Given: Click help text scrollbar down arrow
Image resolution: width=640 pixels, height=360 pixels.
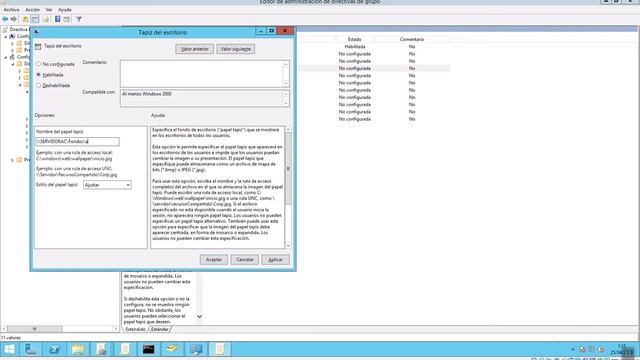Looking at the screenshot, I should tap(288, 245).
